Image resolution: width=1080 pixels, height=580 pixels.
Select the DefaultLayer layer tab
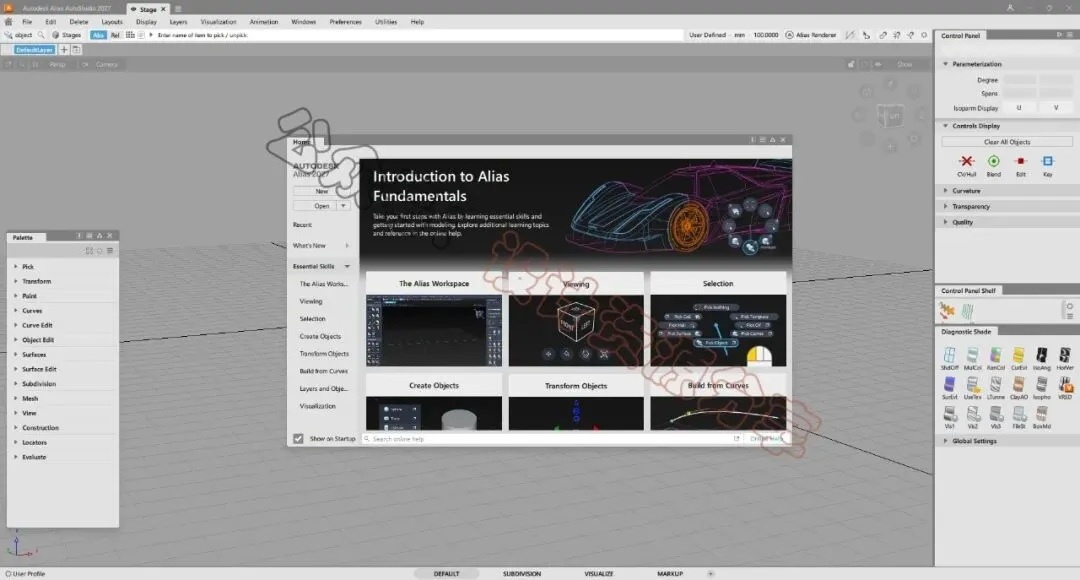(x=34, y=50)
